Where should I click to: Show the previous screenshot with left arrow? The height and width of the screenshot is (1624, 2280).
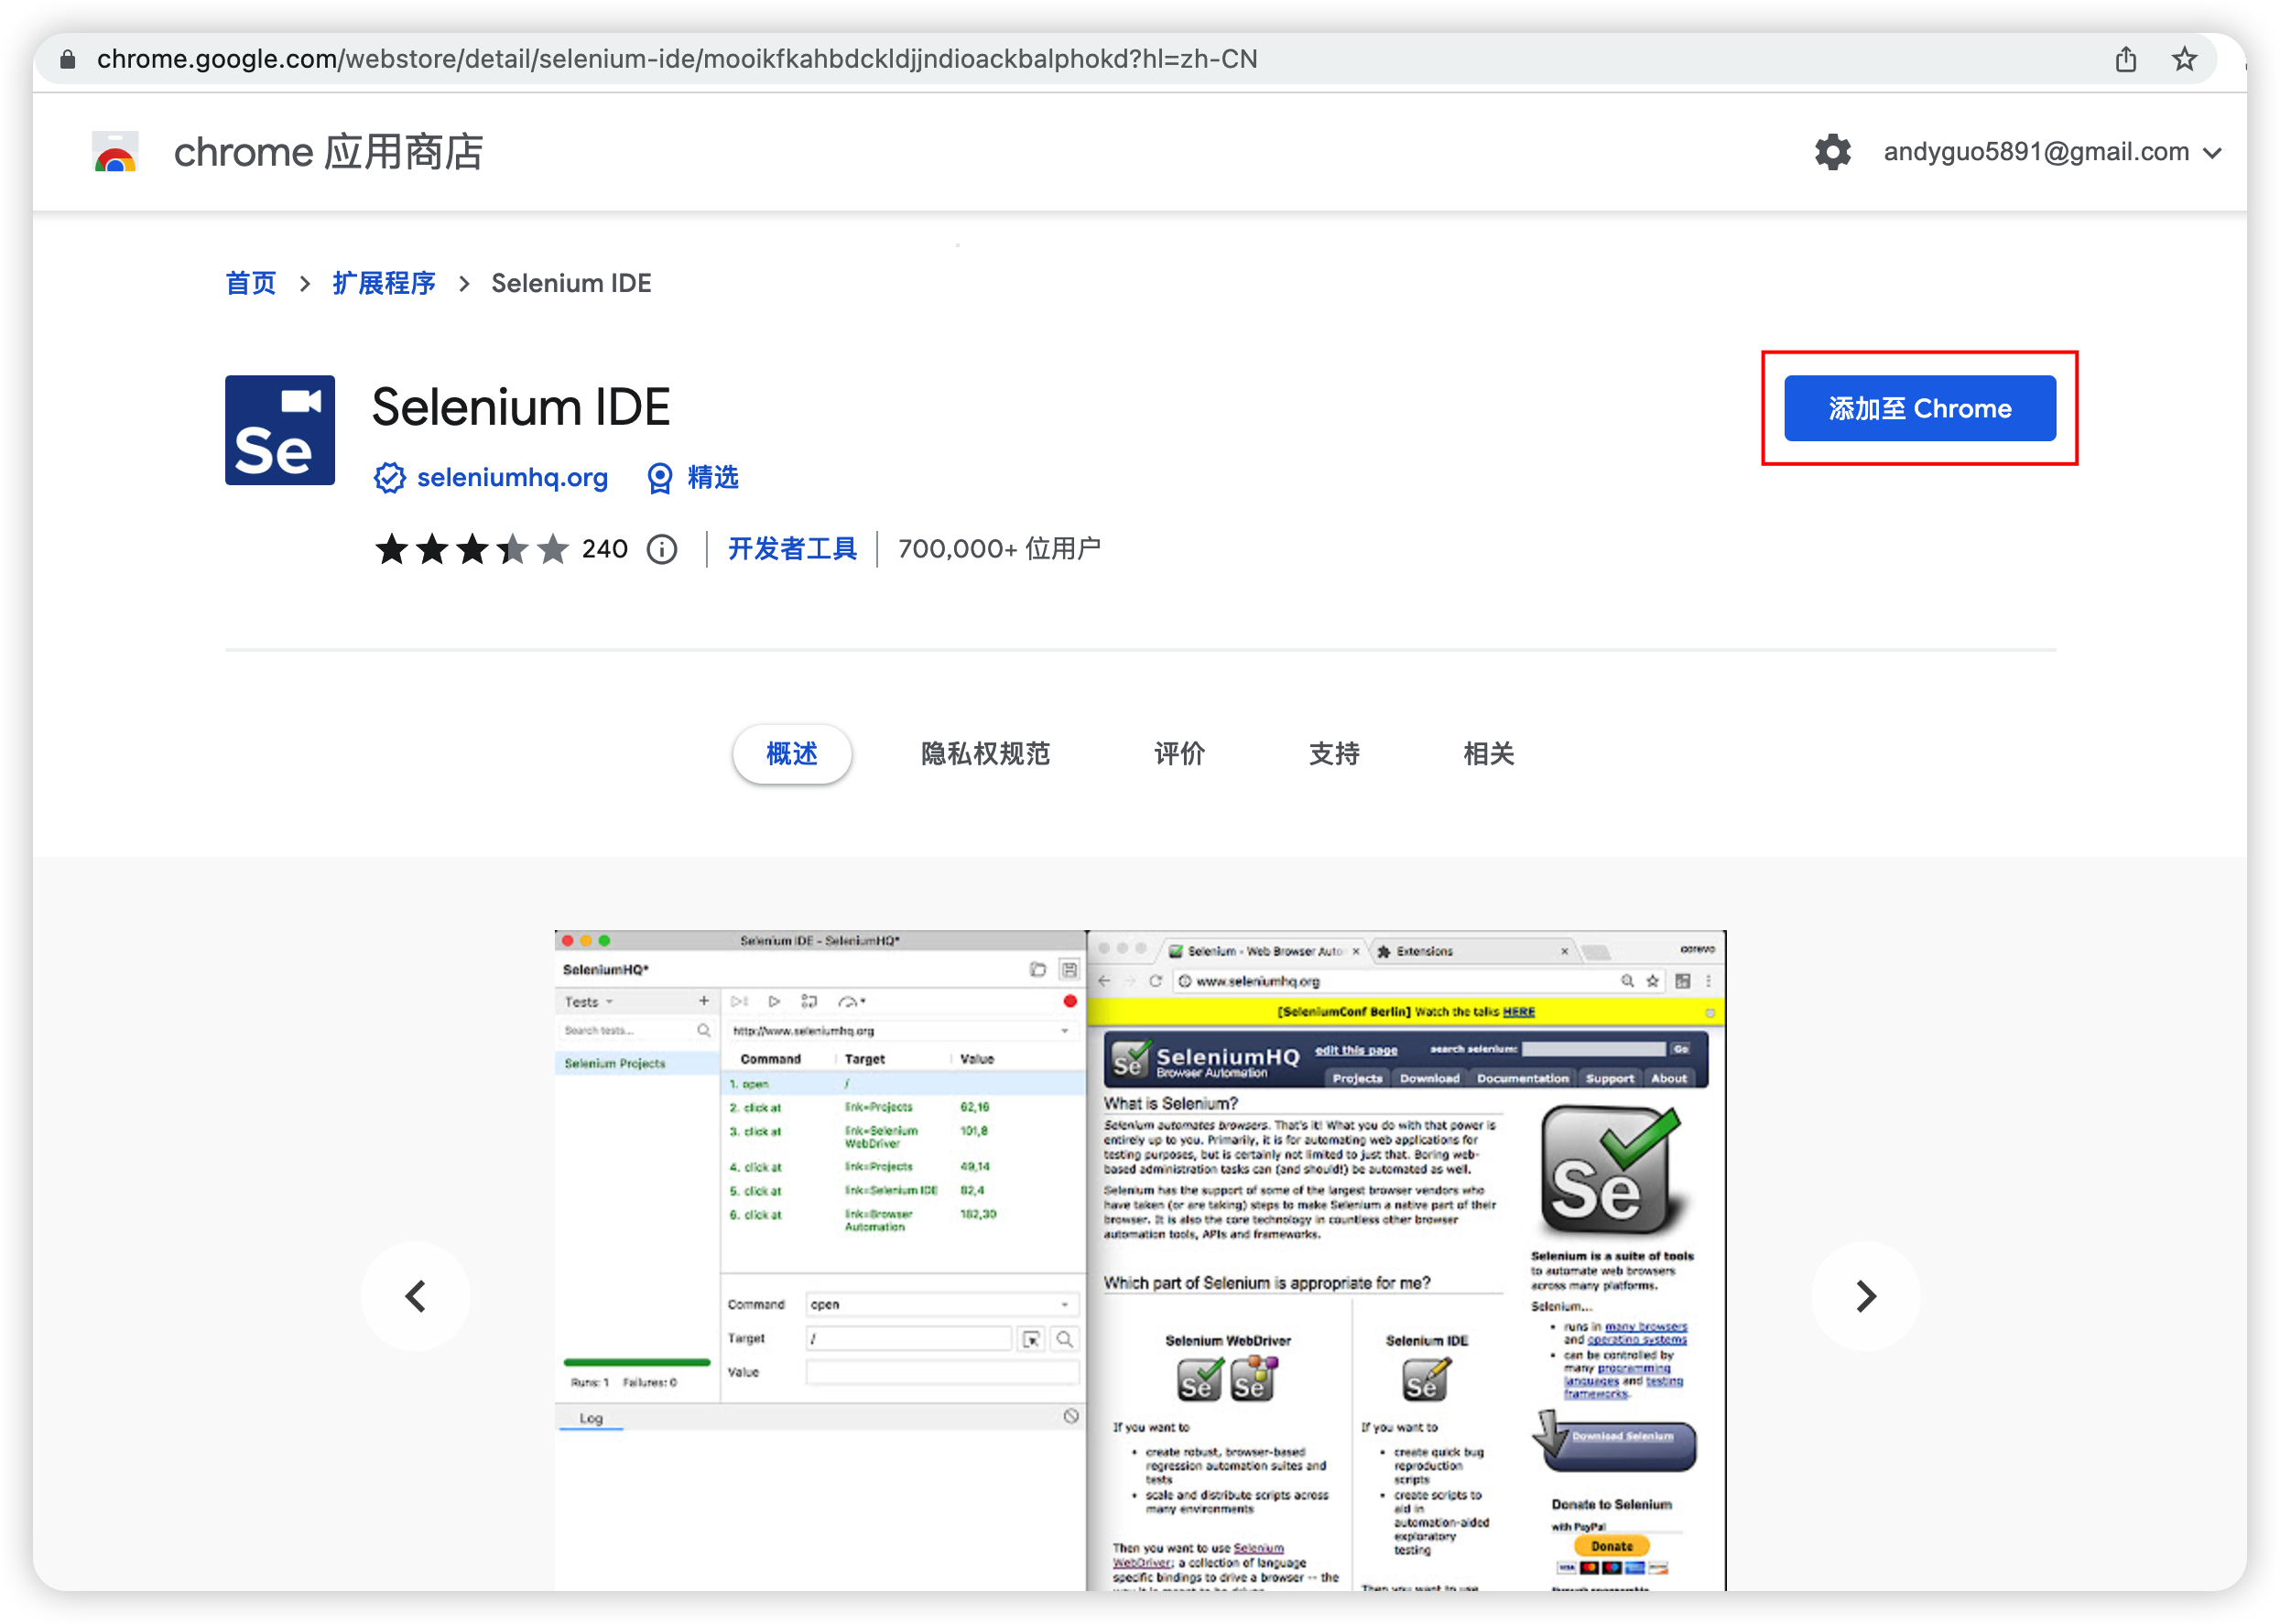[x=415, y=1296]
